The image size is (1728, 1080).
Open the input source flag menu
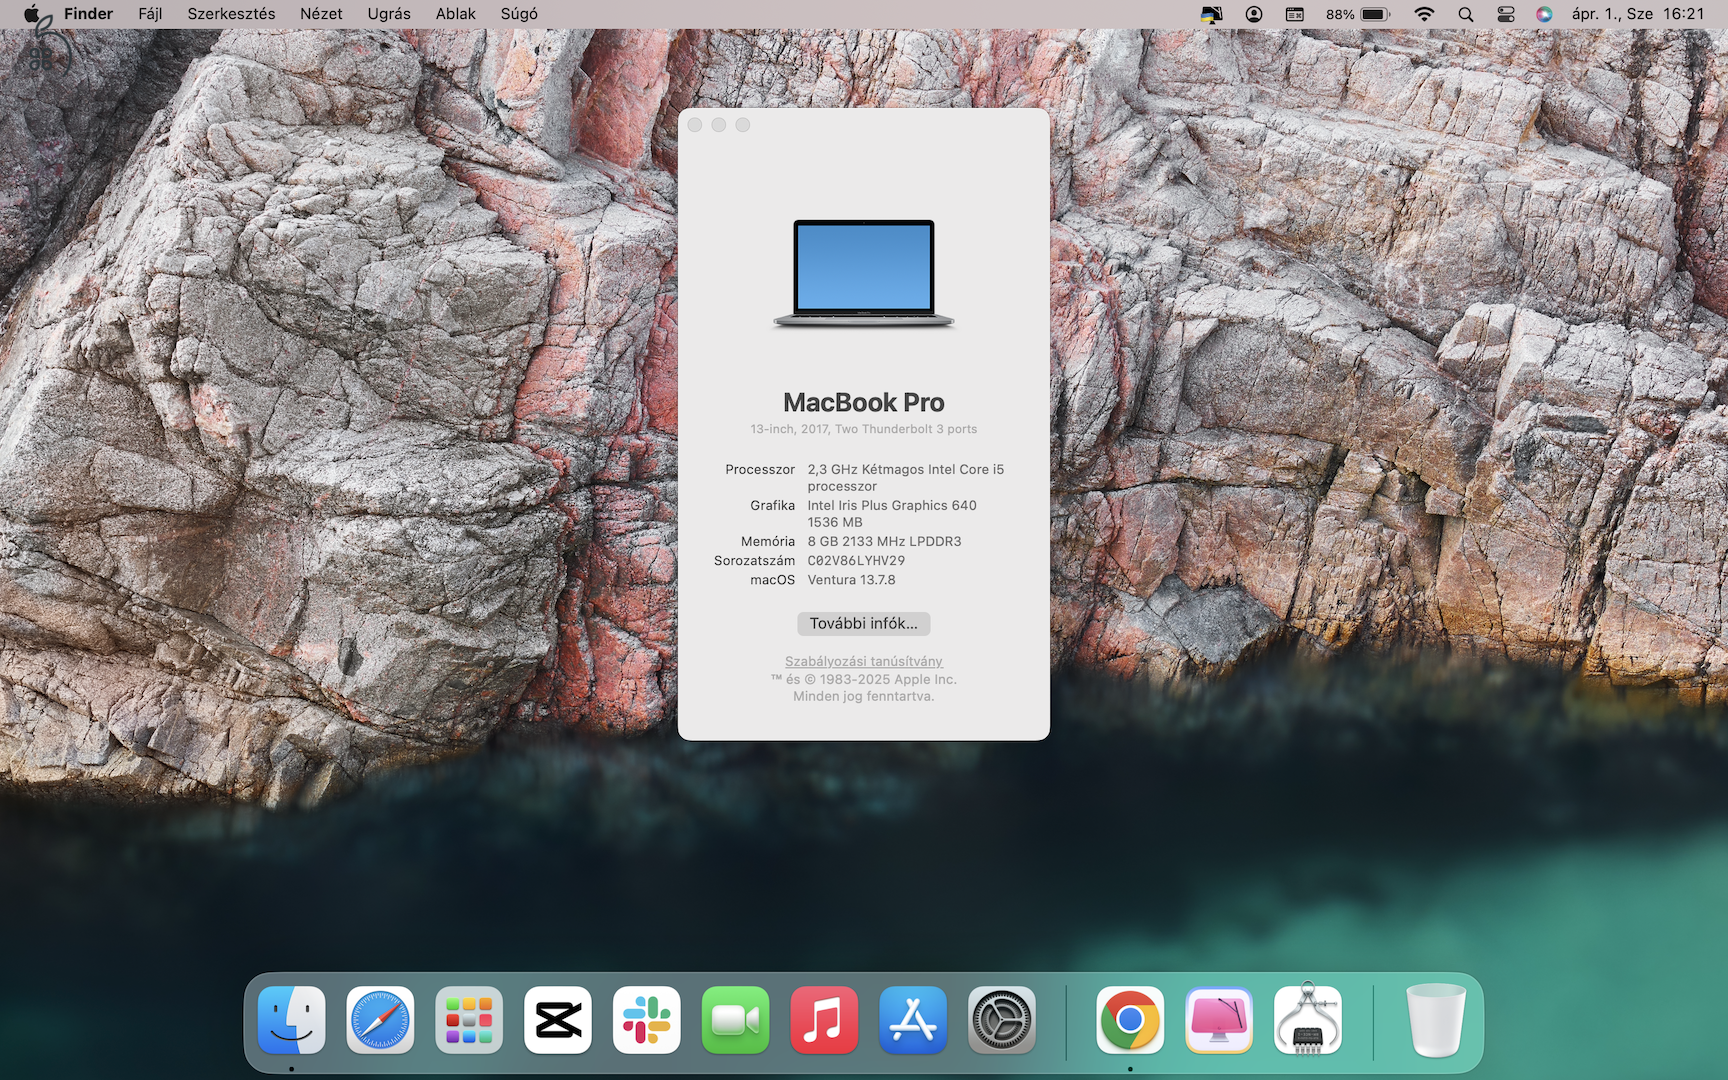[1212, 14]
